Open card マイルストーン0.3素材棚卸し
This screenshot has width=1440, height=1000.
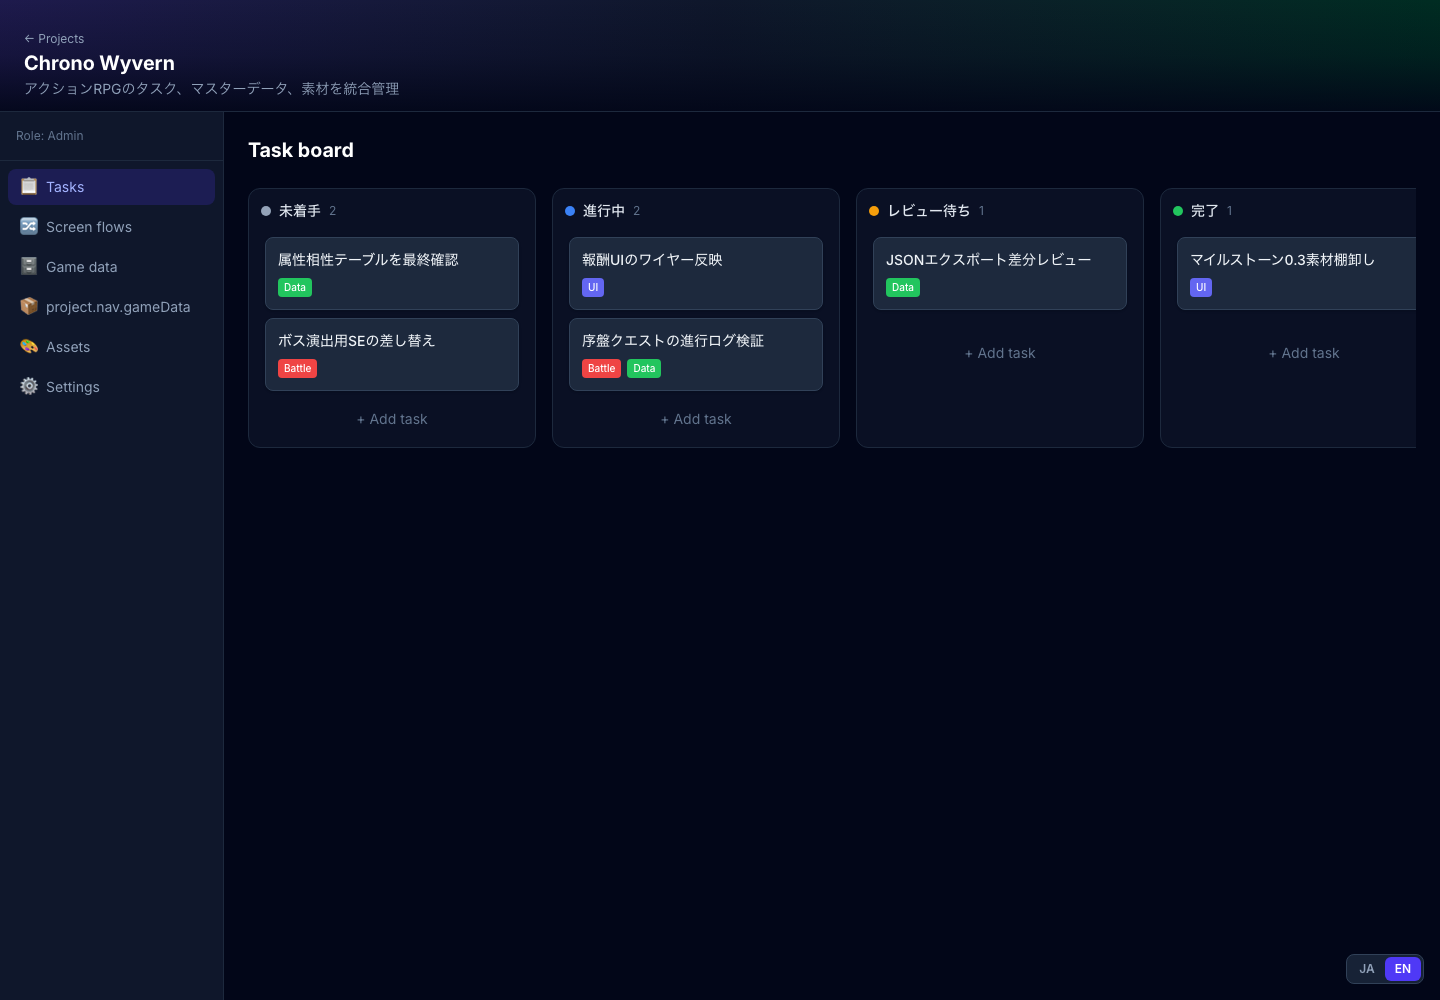1296,273
